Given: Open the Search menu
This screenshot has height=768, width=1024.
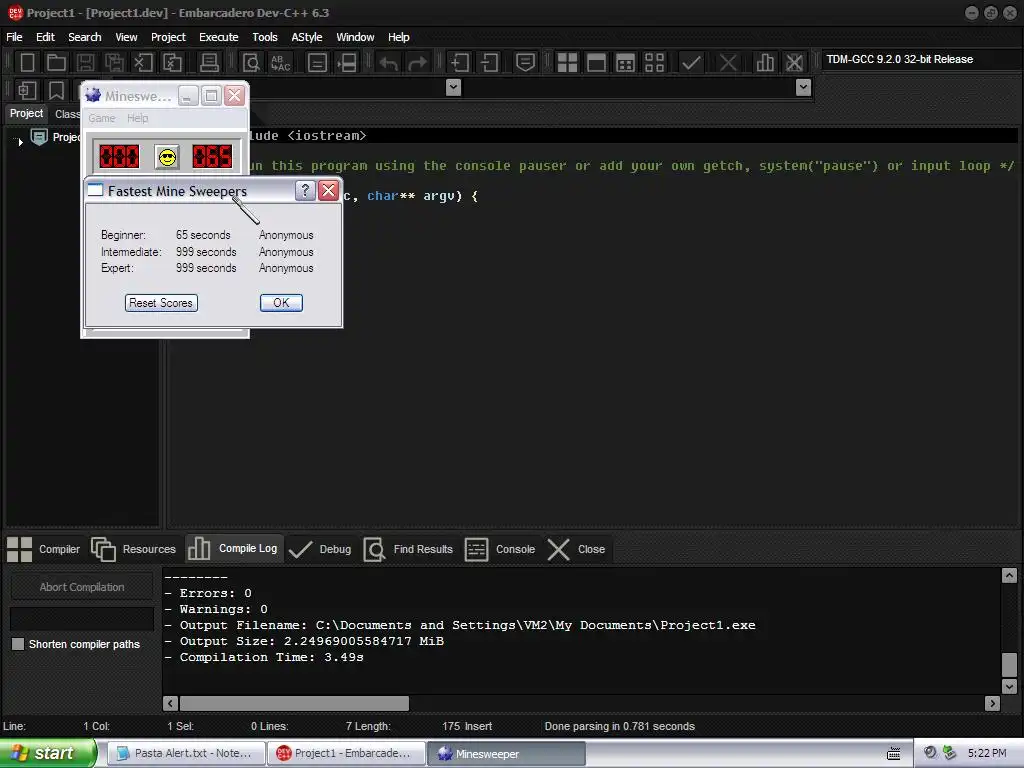Looking at the screenshot, I should (85, 37).
